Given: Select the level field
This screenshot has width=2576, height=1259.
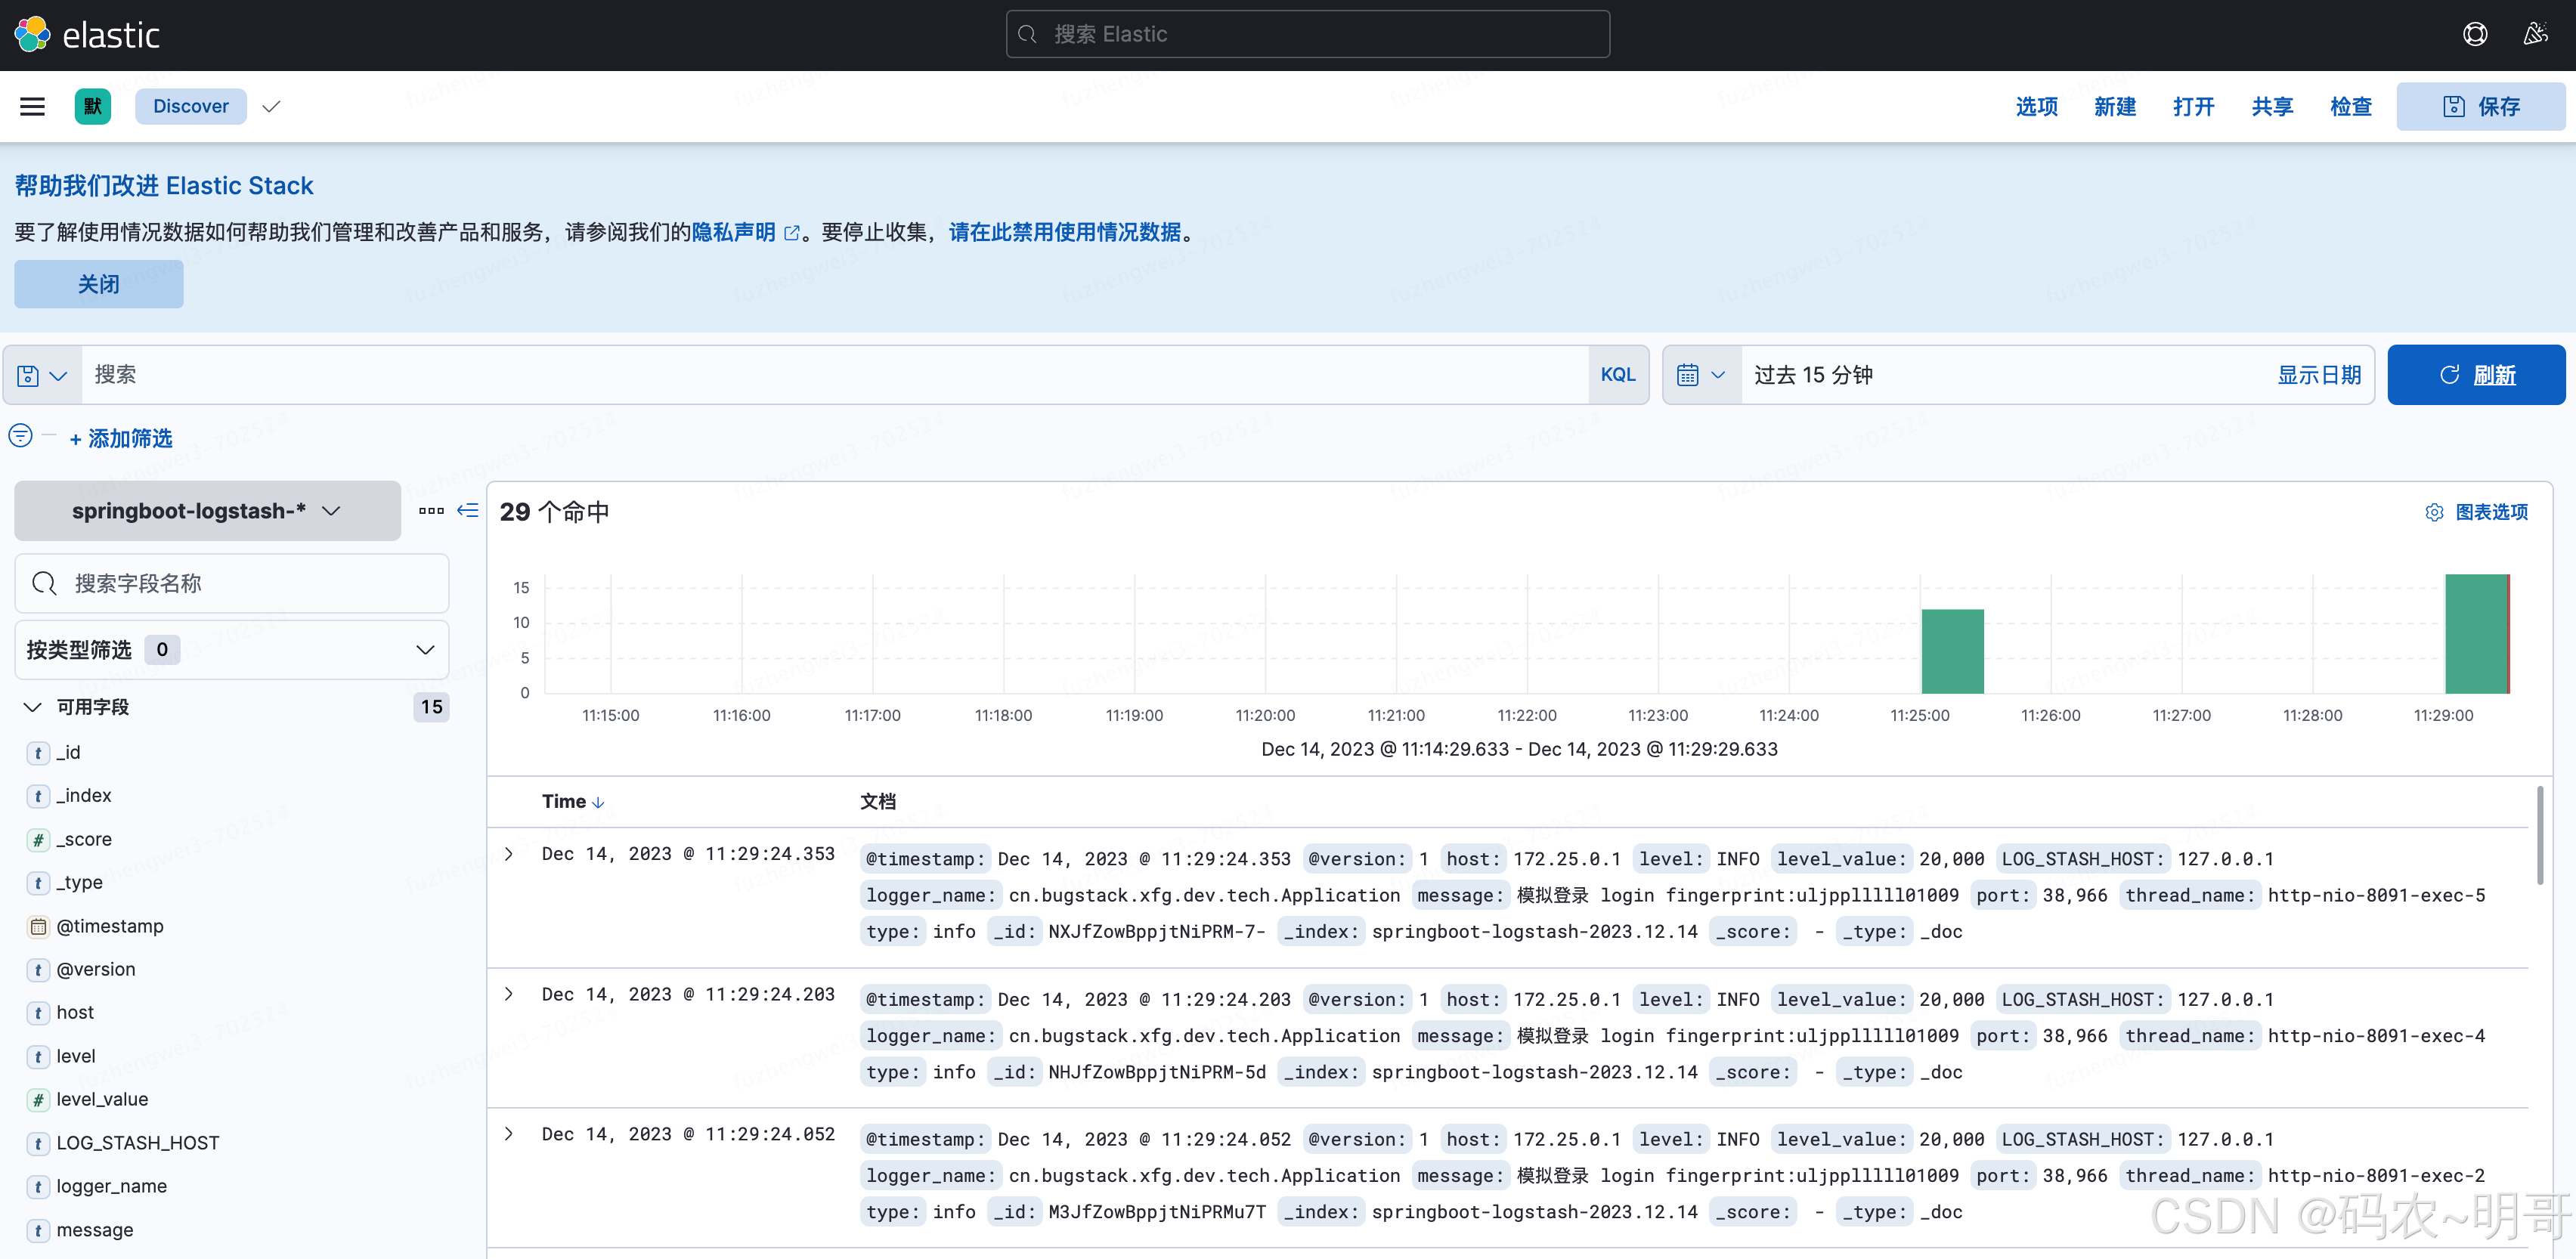Looking at the screenshot, I should [76, 1057].
